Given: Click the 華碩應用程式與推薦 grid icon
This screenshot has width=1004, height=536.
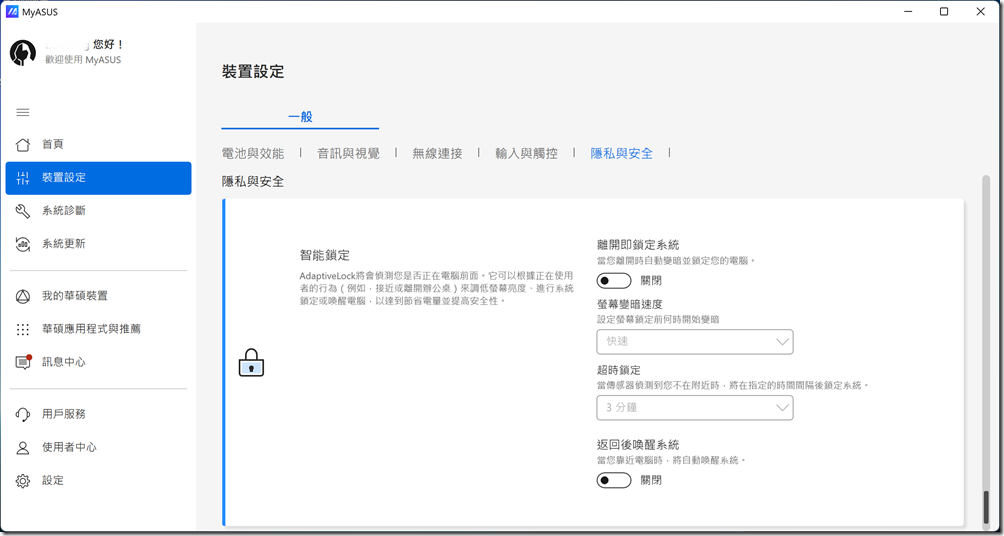Looking at the screenshot, I should [23, 329].
